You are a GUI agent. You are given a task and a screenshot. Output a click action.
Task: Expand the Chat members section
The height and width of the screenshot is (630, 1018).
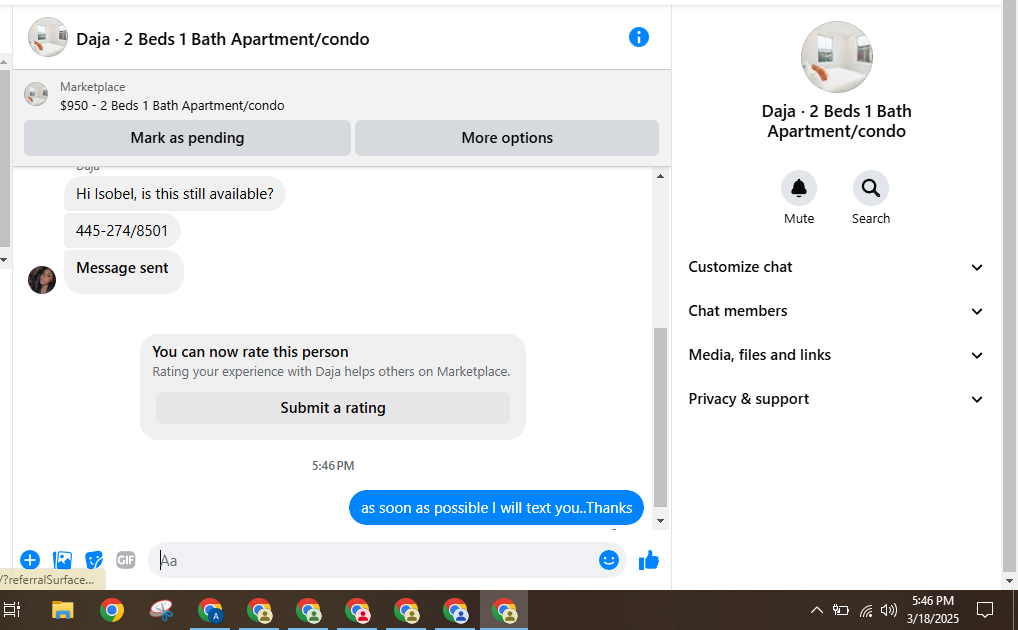click(836, 311)
